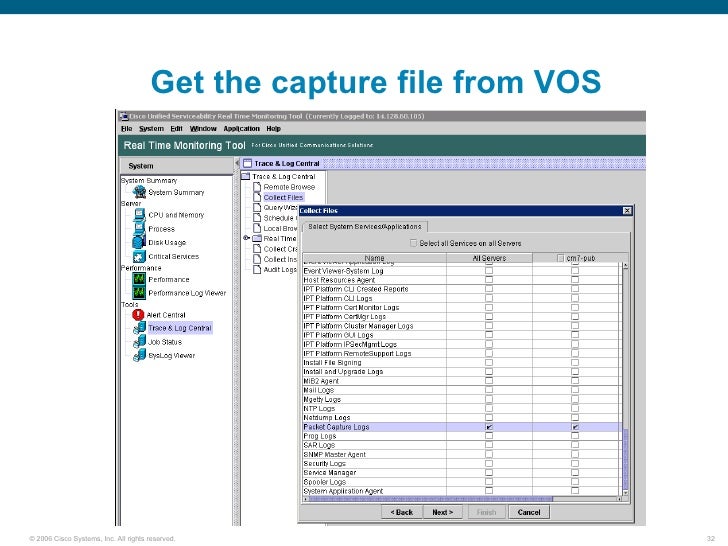Open the System menu
The width and height of the screenshot is (728, 546).
151,129
